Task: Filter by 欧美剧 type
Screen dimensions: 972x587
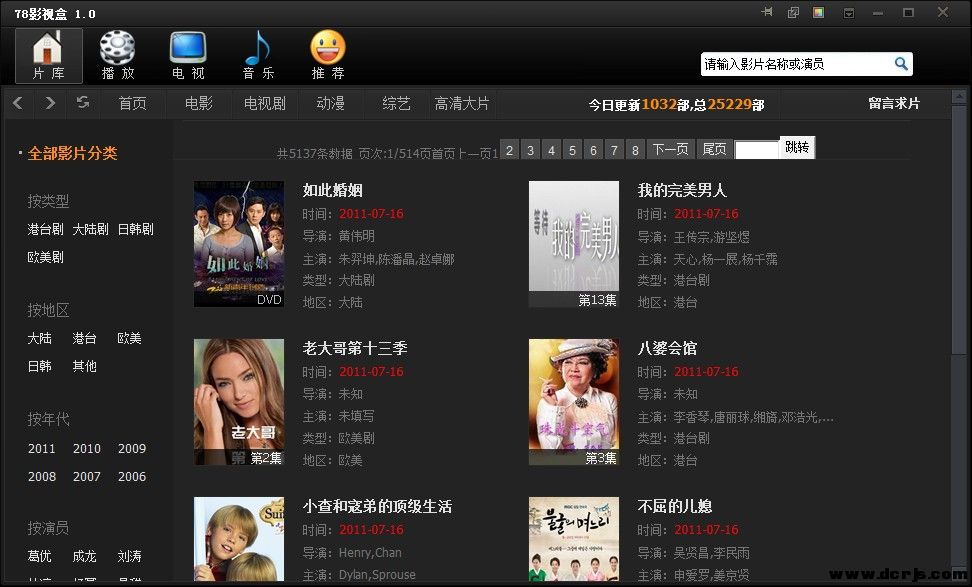Action: click(45, 257)
